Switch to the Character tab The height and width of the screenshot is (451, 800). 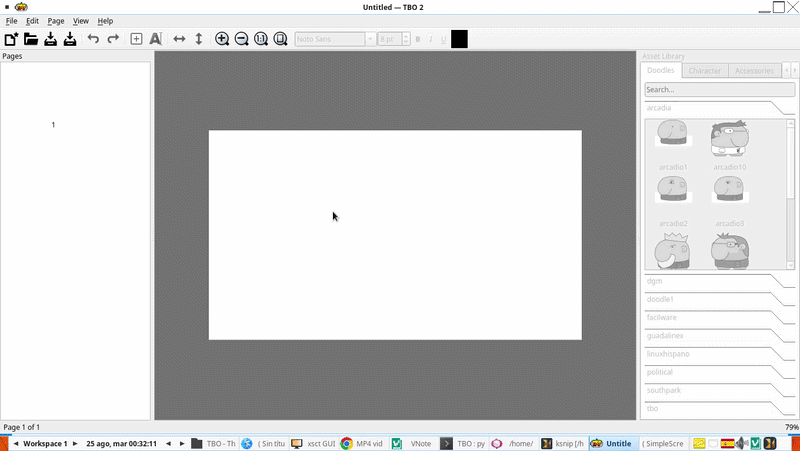705,71
